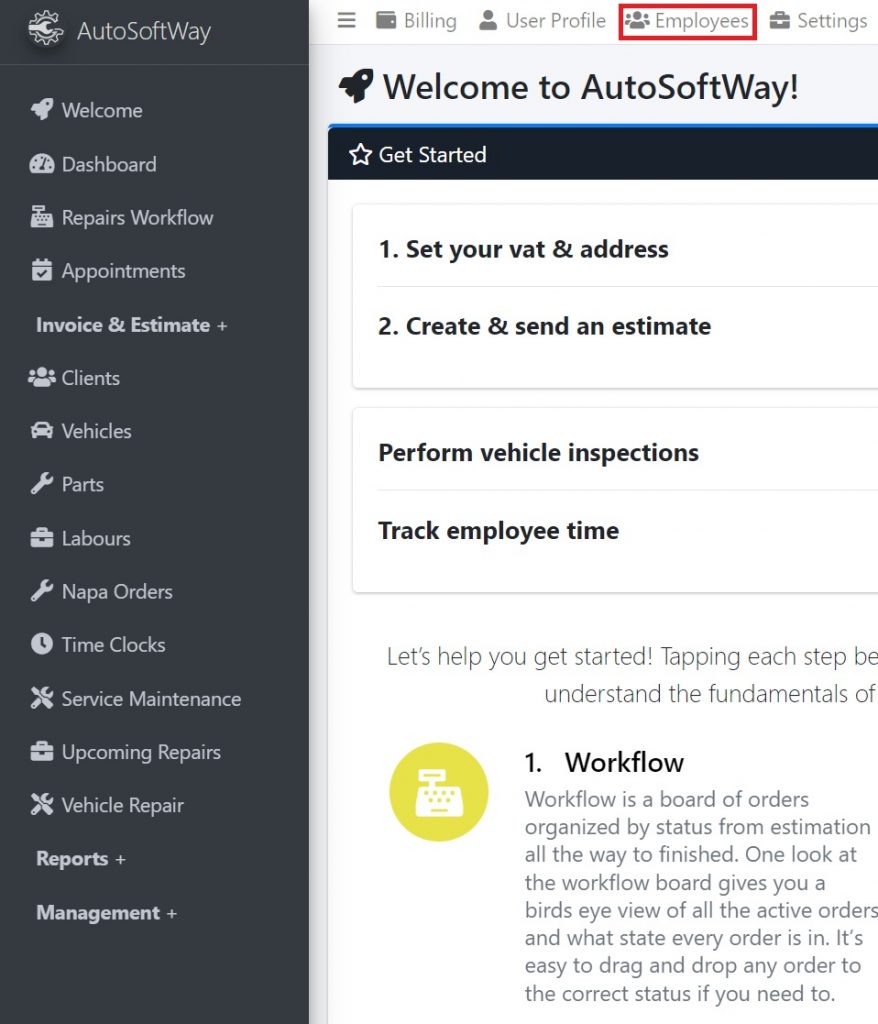
Task: Click the rocket icon beside Welcome heading
Action: [356, 86]
